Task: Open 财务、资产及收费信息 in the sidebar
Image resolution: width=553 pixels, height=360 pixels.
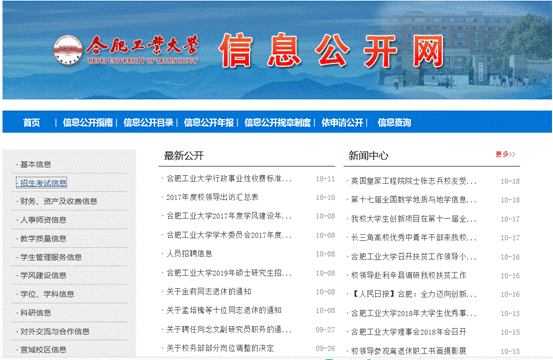Action: pyautogui.click(x=59, y=201)
